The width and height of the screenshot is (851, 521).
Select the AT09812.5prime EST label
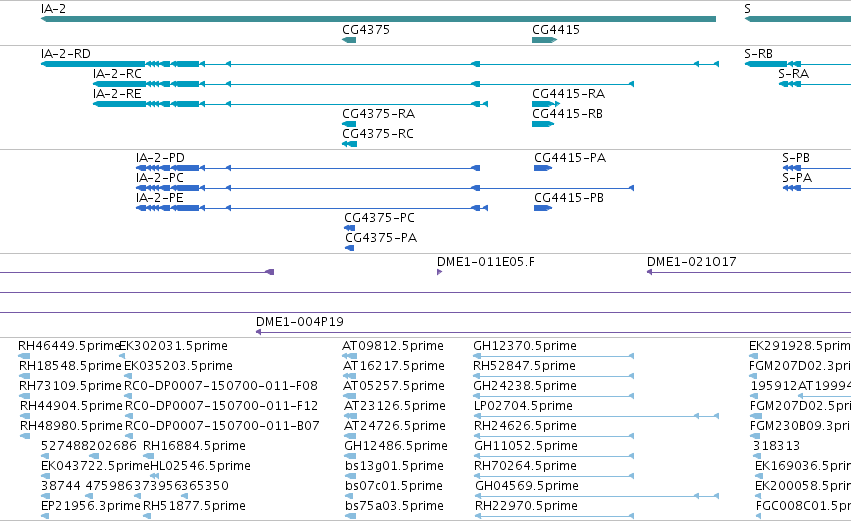(x=393, y=346)
